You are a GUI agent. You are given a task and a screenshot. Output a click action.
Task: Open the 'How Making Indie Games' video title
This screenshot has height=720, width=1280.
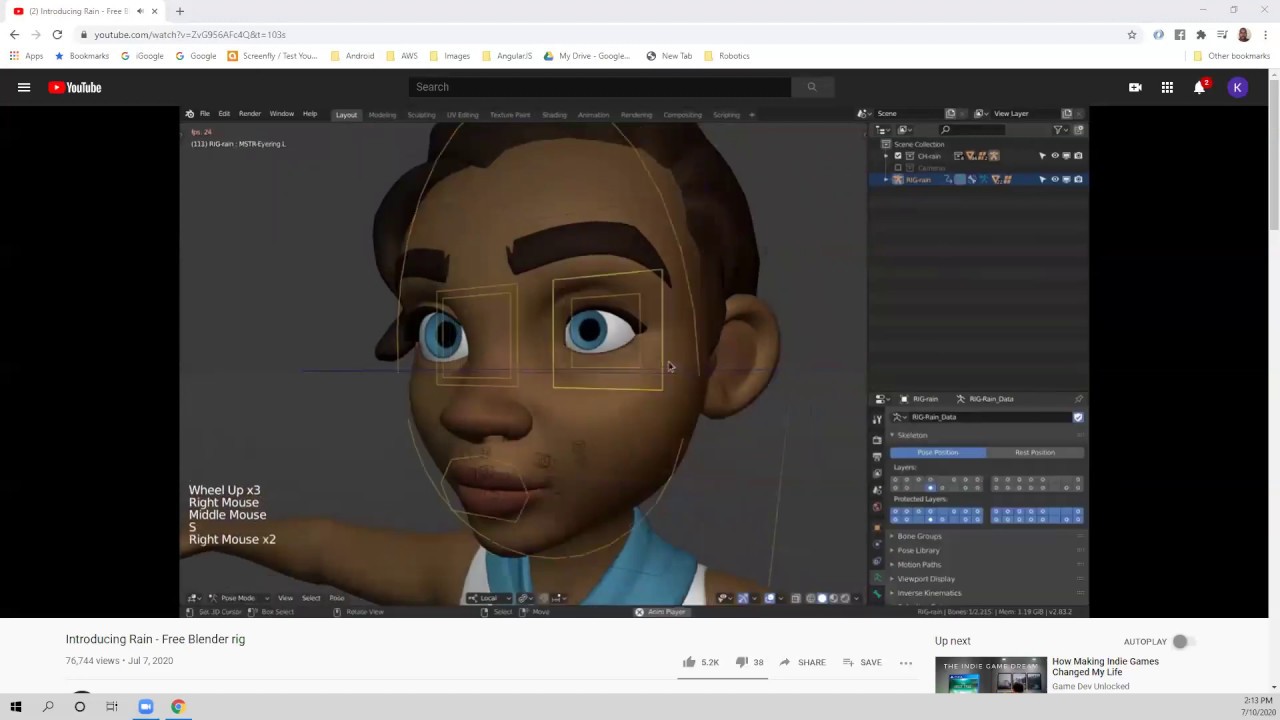pos(1105,667)
